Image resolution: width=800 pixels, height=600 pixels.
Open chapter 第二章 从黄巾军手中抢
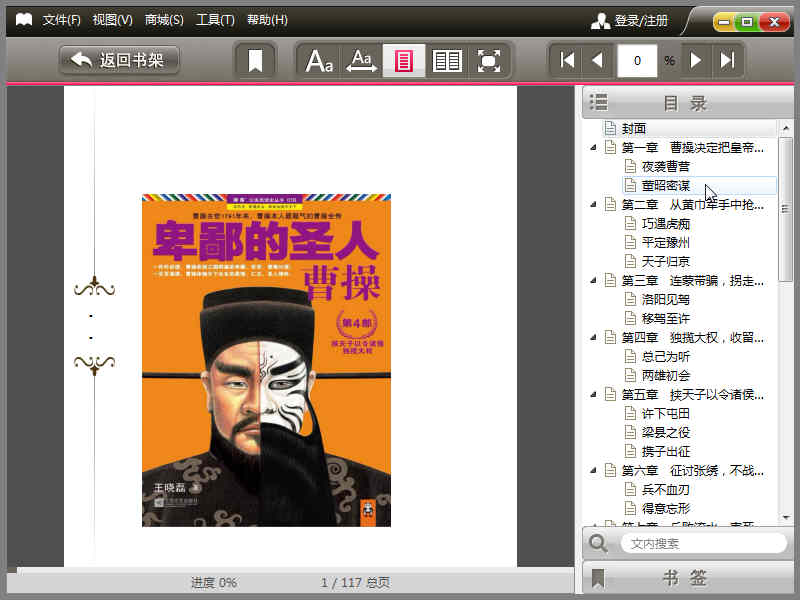(x=692, y=205)
